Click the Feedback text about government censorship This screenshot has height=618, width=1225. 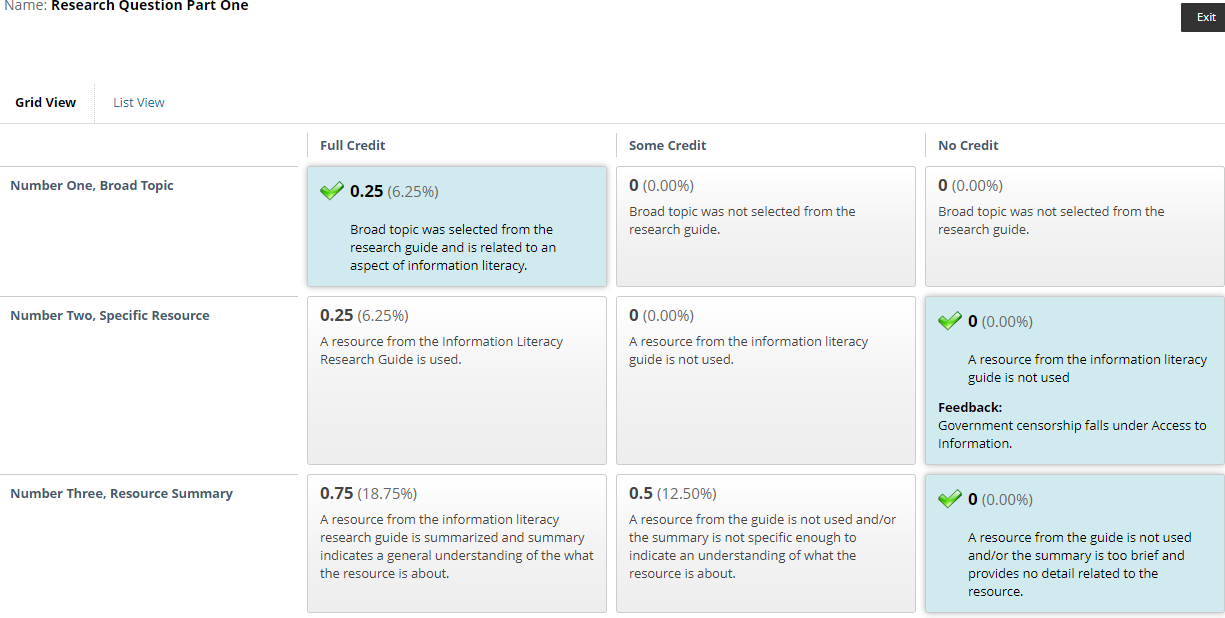click(x=1072, y=434)
